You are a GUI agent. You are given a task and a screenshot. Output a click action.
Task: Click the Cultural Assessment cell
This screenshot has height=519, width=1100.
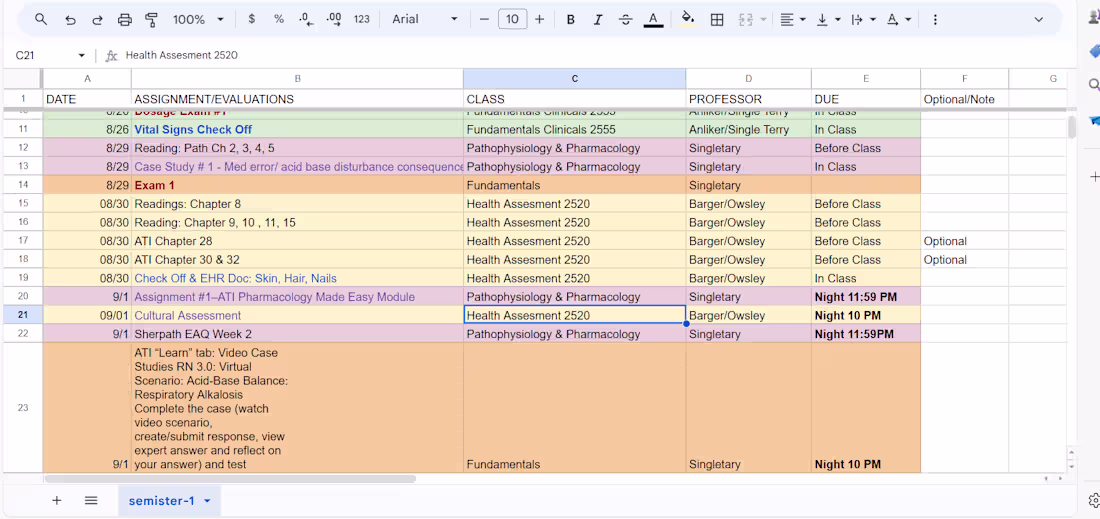[297, 316]
